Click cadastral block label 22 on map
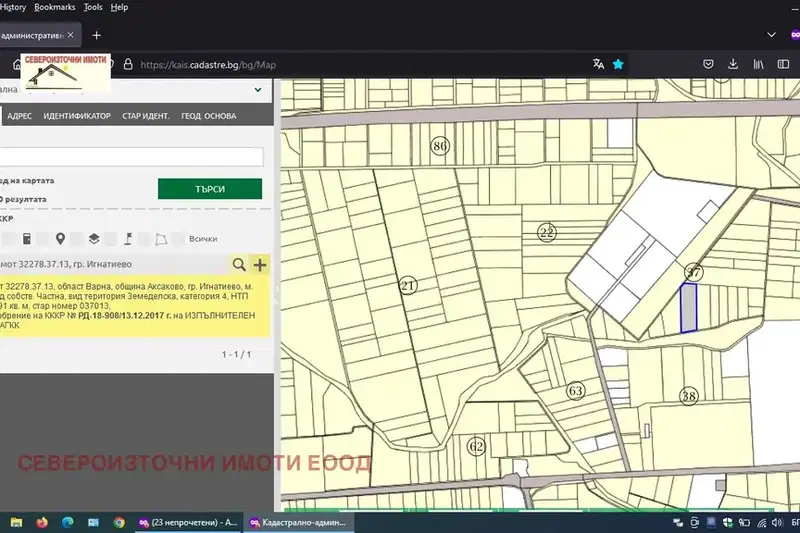The width and height of the screenshot is (800, 533). coord(547,233)
